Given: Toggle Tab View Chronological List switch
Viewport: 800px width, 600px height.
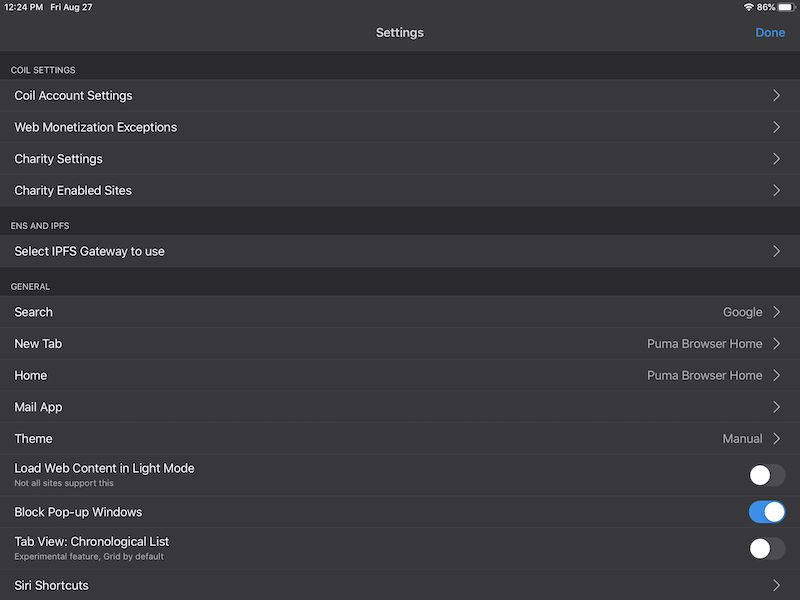Looking at the screenshot, I should 767,548.
